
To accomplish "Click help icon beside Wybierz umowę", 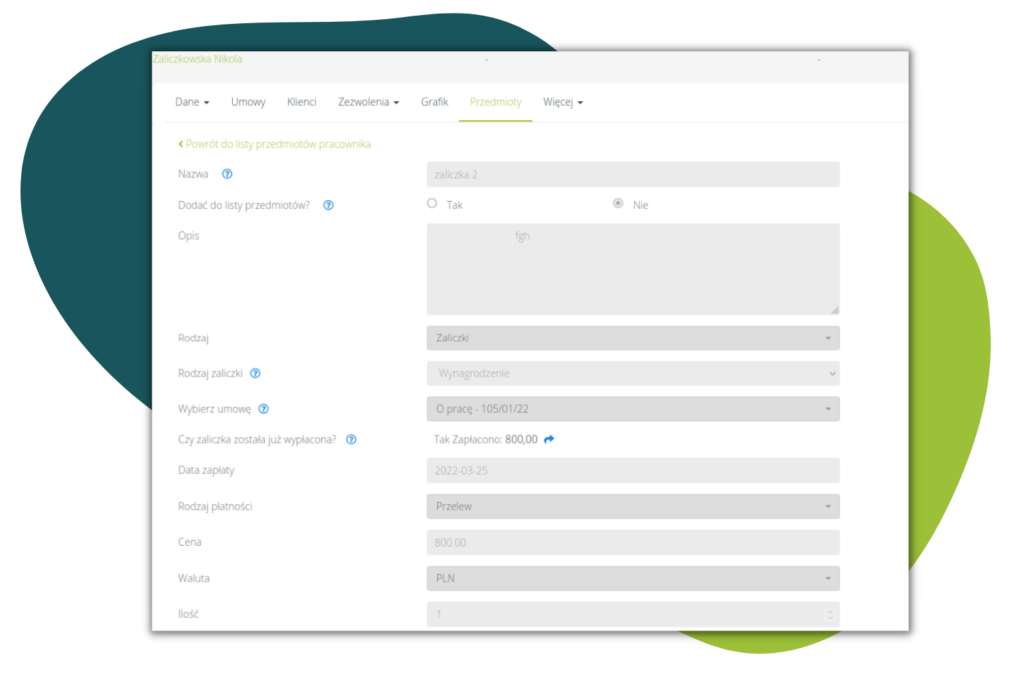I will (264, 409).
